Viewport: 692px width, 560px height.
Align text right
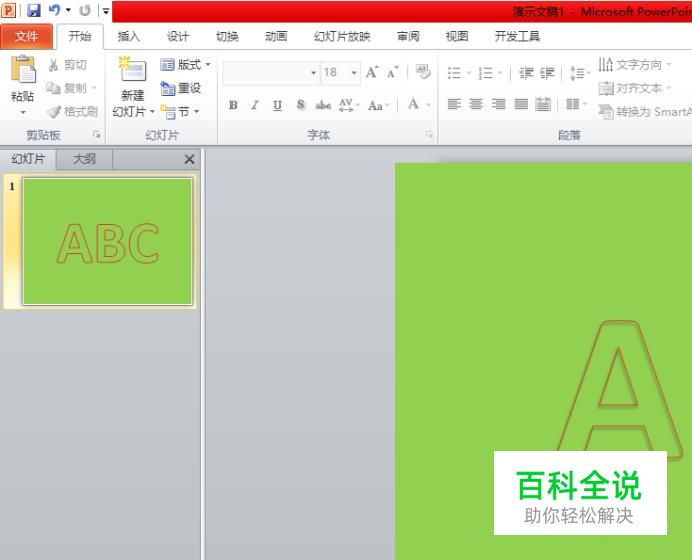[499, 104]
